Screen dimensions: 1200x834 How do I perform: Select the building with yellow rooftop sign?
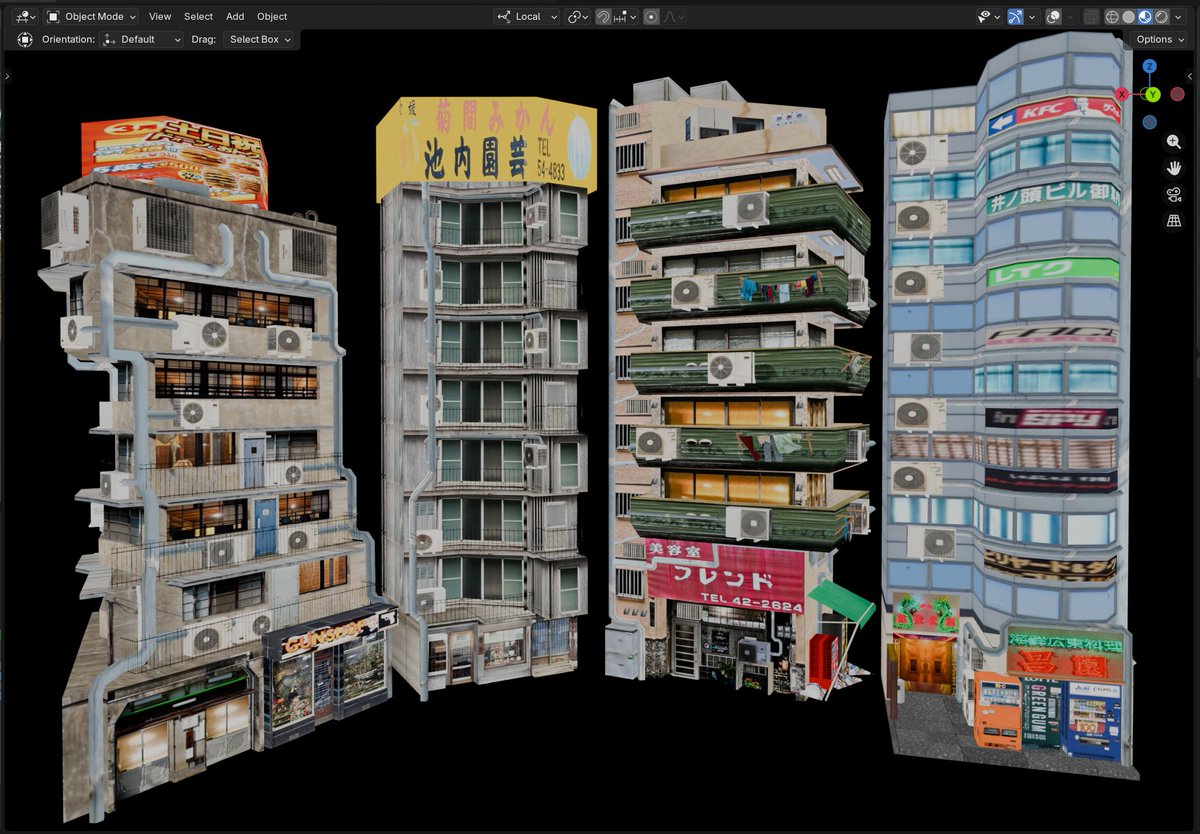tap(485, 400)
